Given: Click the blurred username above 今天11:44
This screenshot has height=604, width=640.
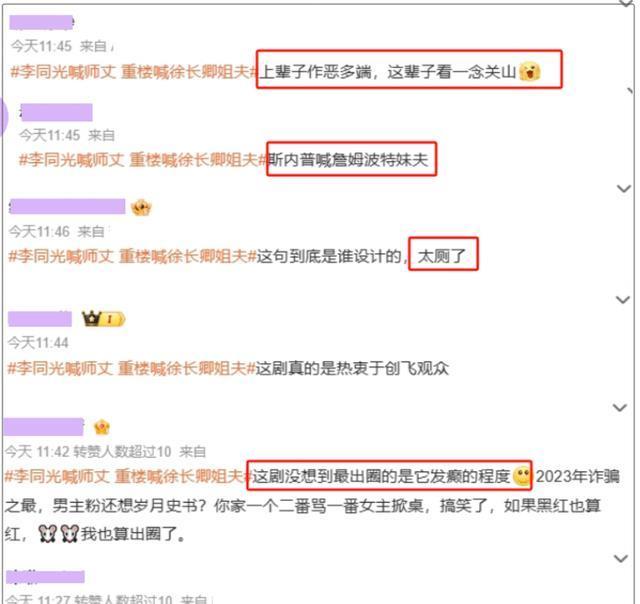Looking at the screenshot, I should tap(40, 319).
